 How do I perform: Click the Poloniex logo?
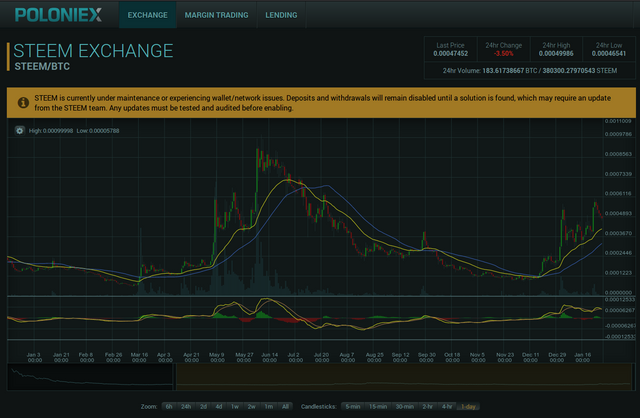(58, 15)
